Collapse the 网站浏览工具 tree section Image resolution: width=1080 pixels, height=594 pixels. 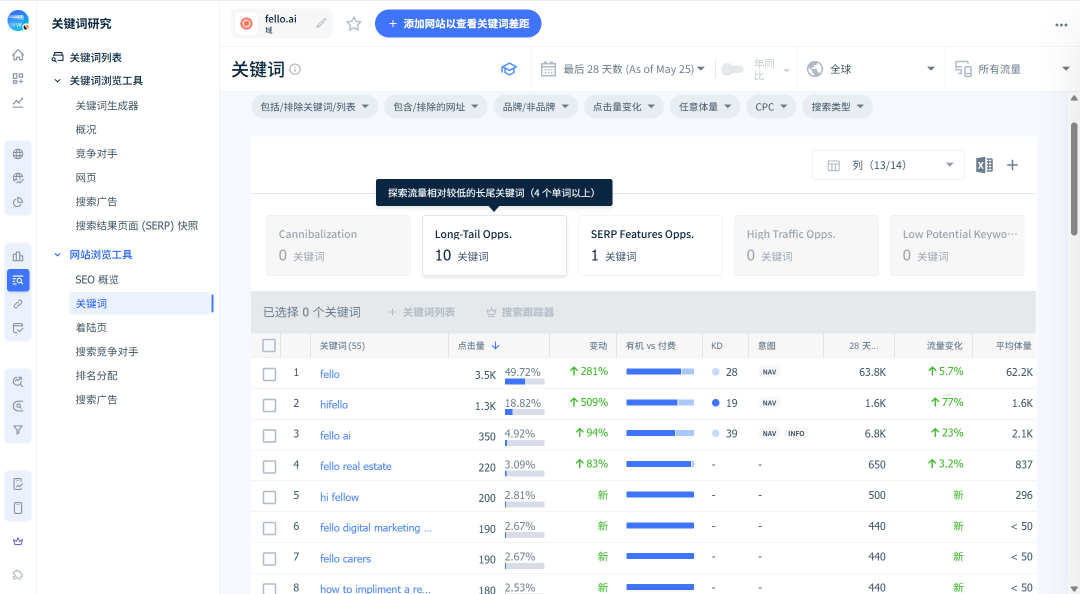coord(58,254)
